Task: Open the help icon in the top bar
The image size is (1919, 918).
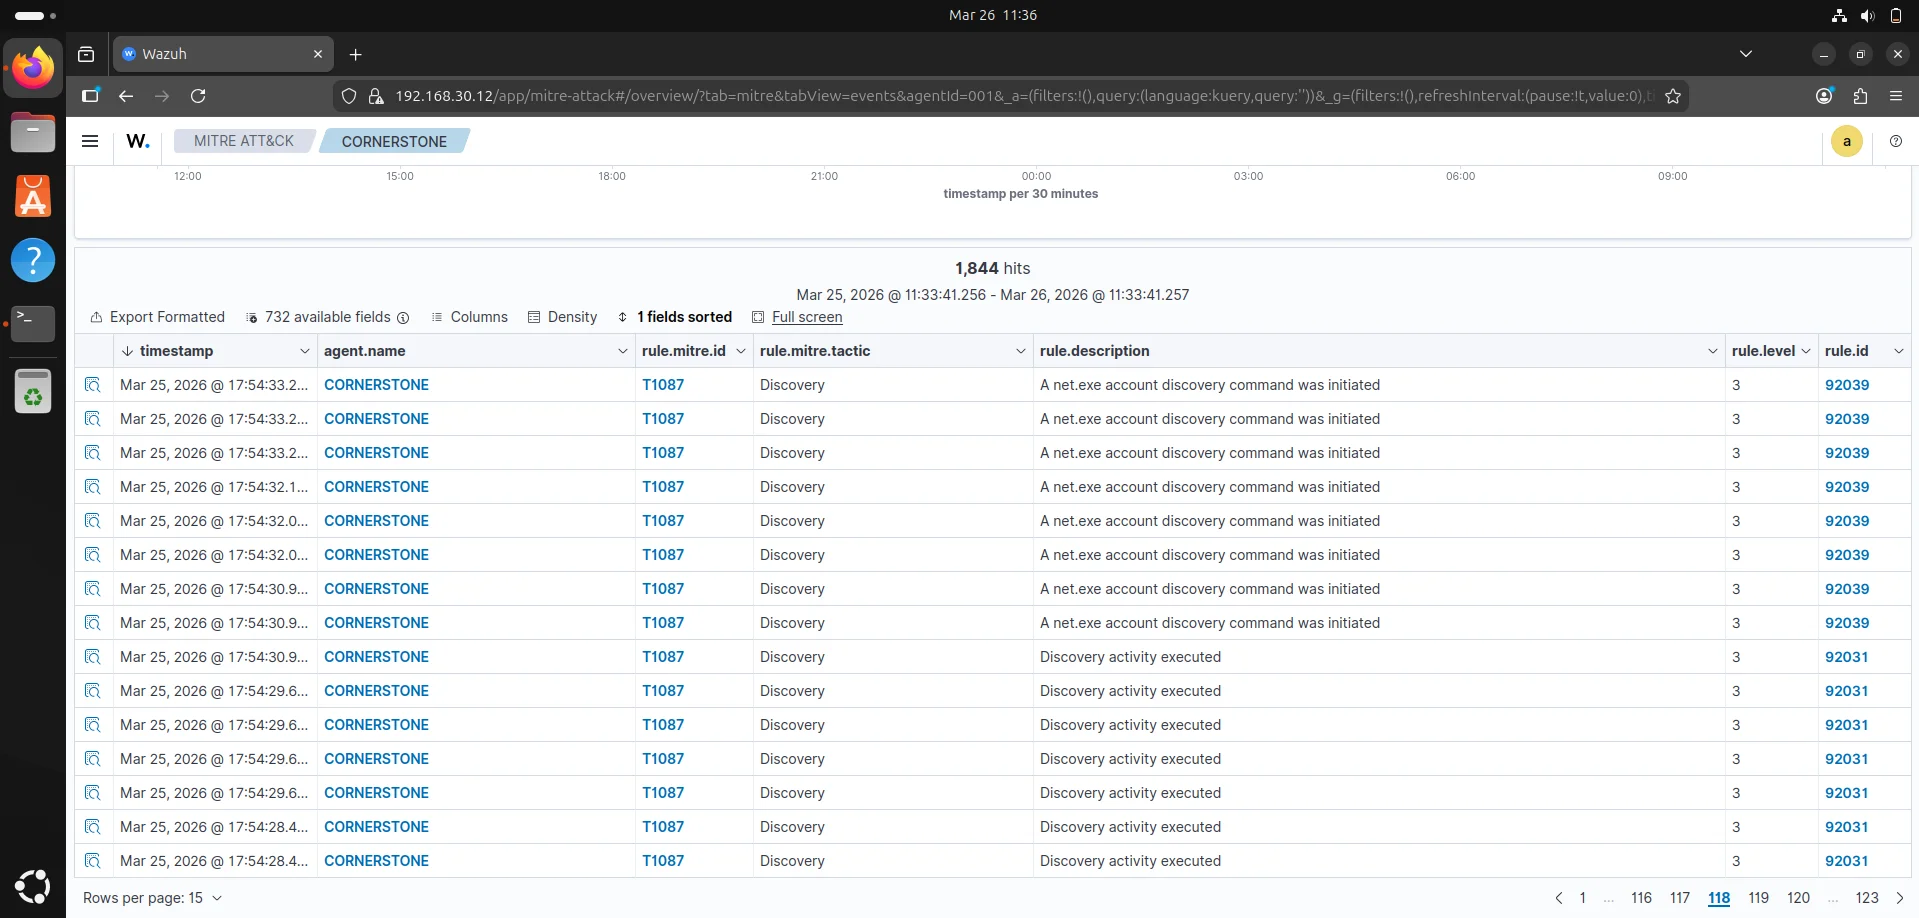Action: coord(1895,141)
